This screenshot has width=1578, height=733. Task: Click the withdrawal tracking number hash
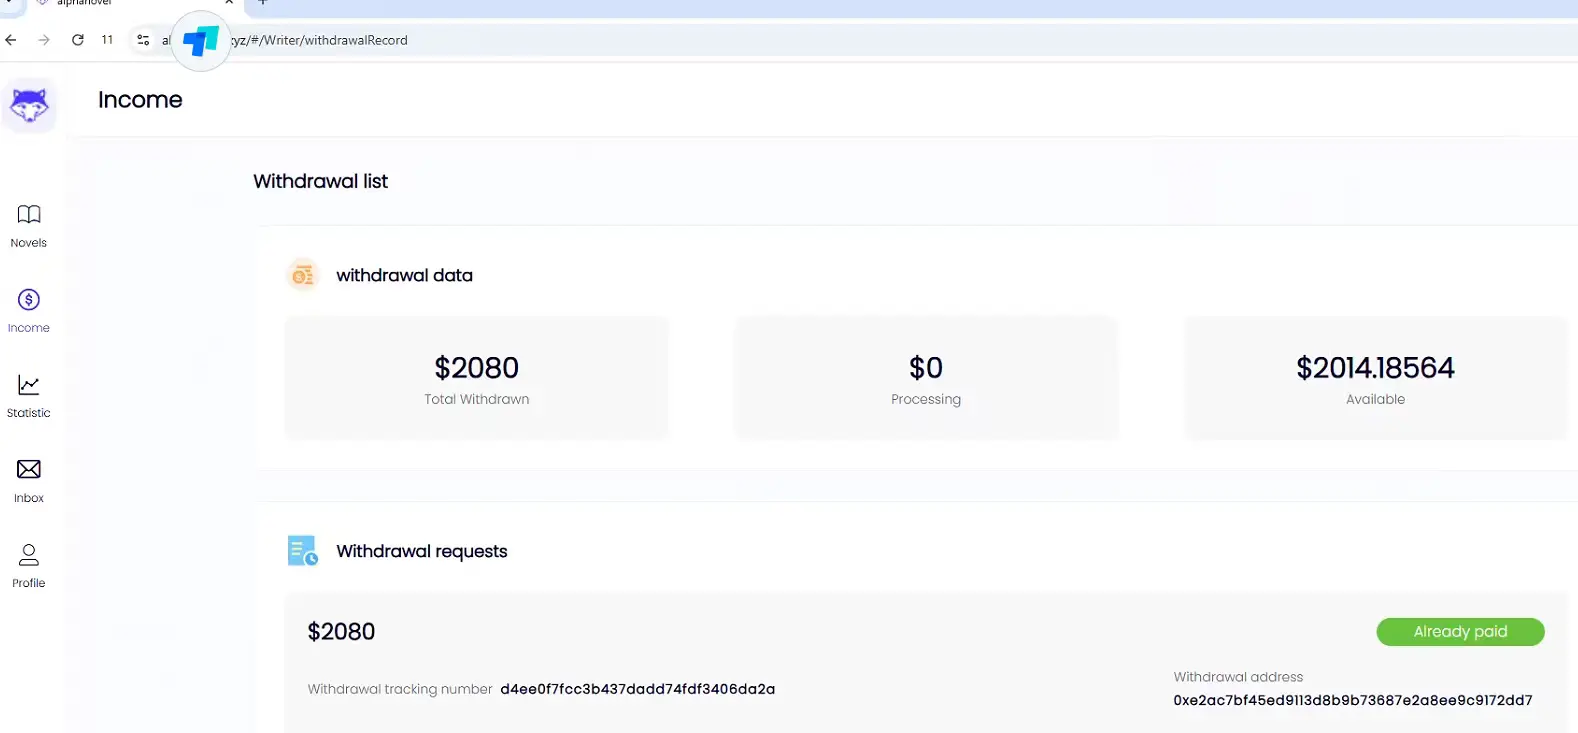638,689
